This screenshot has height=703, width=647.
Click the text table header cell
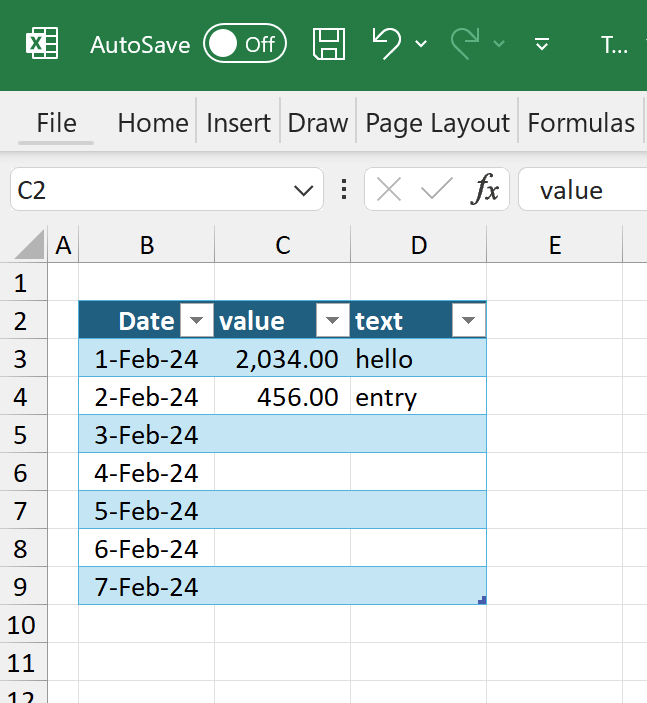pos(418,320)
